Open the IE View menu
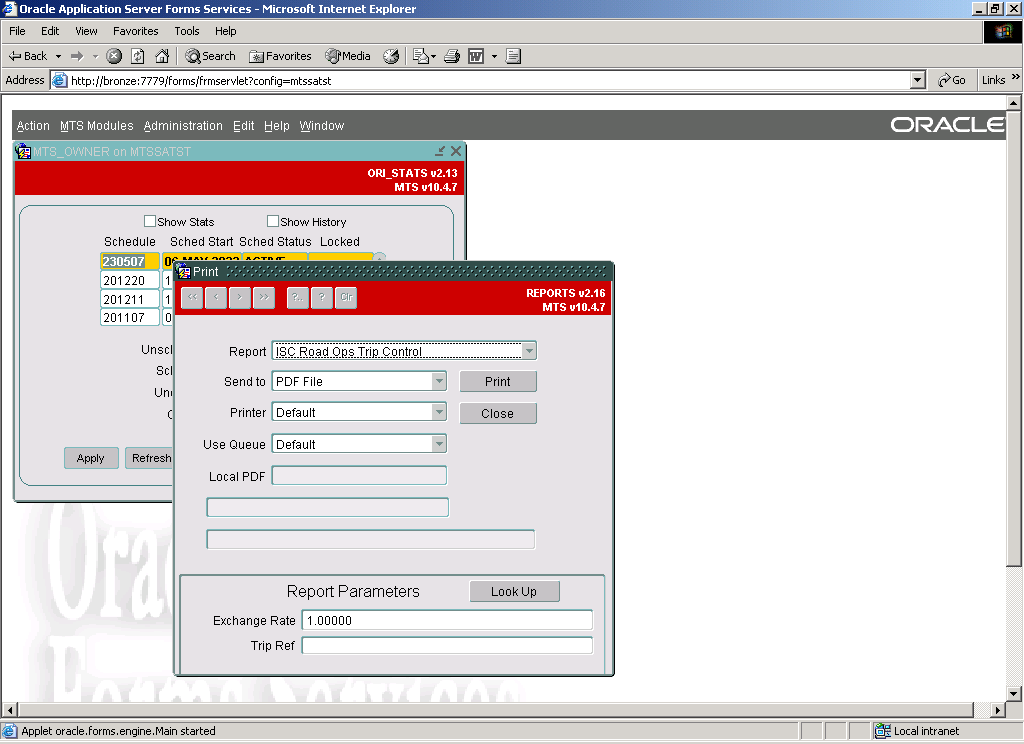The image size is (1024, 744). [x=86, y=31]
